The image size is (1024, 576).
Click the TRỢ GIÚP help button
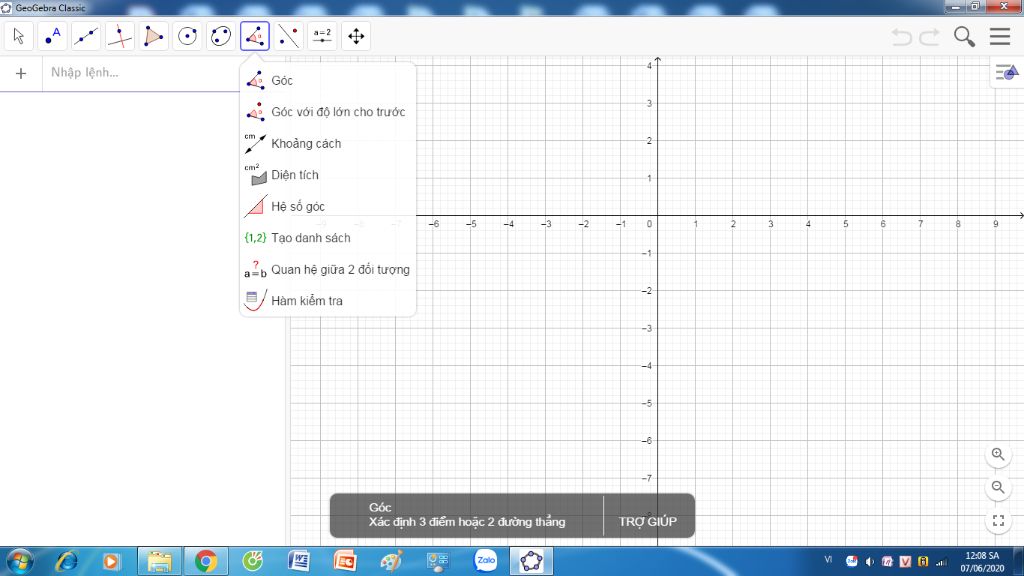648,521
